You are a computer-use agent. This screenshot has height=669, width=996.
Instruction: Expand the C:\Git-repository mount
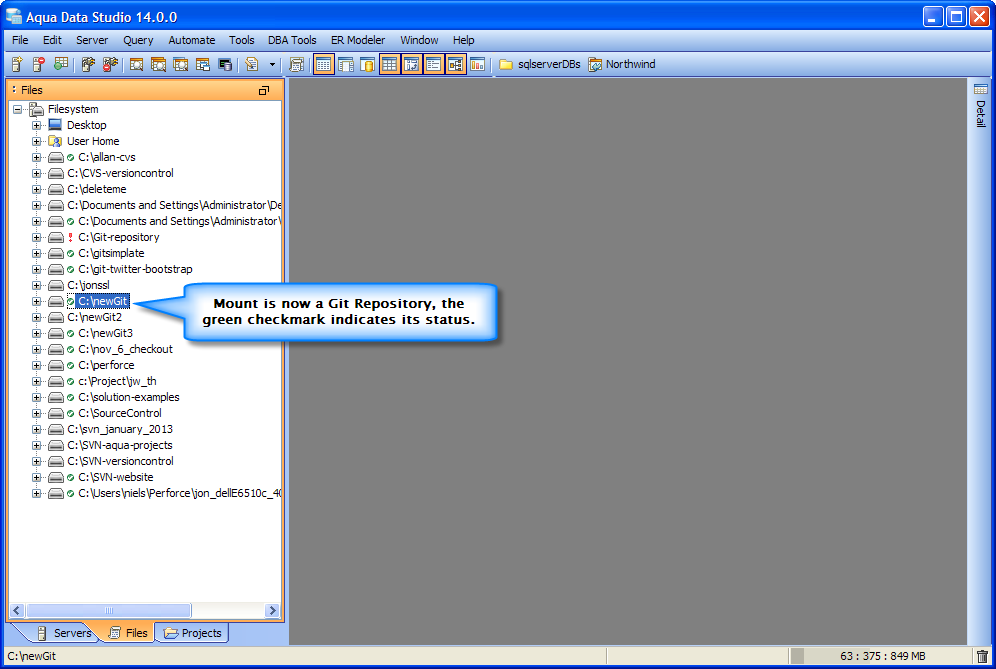pos(36,238)
